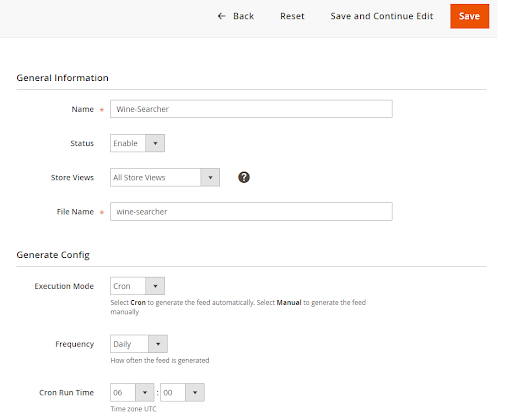The height and width of the screenshot is (418, 512).
Task: Click into the File Name input field
Action: tap(251, 211)
